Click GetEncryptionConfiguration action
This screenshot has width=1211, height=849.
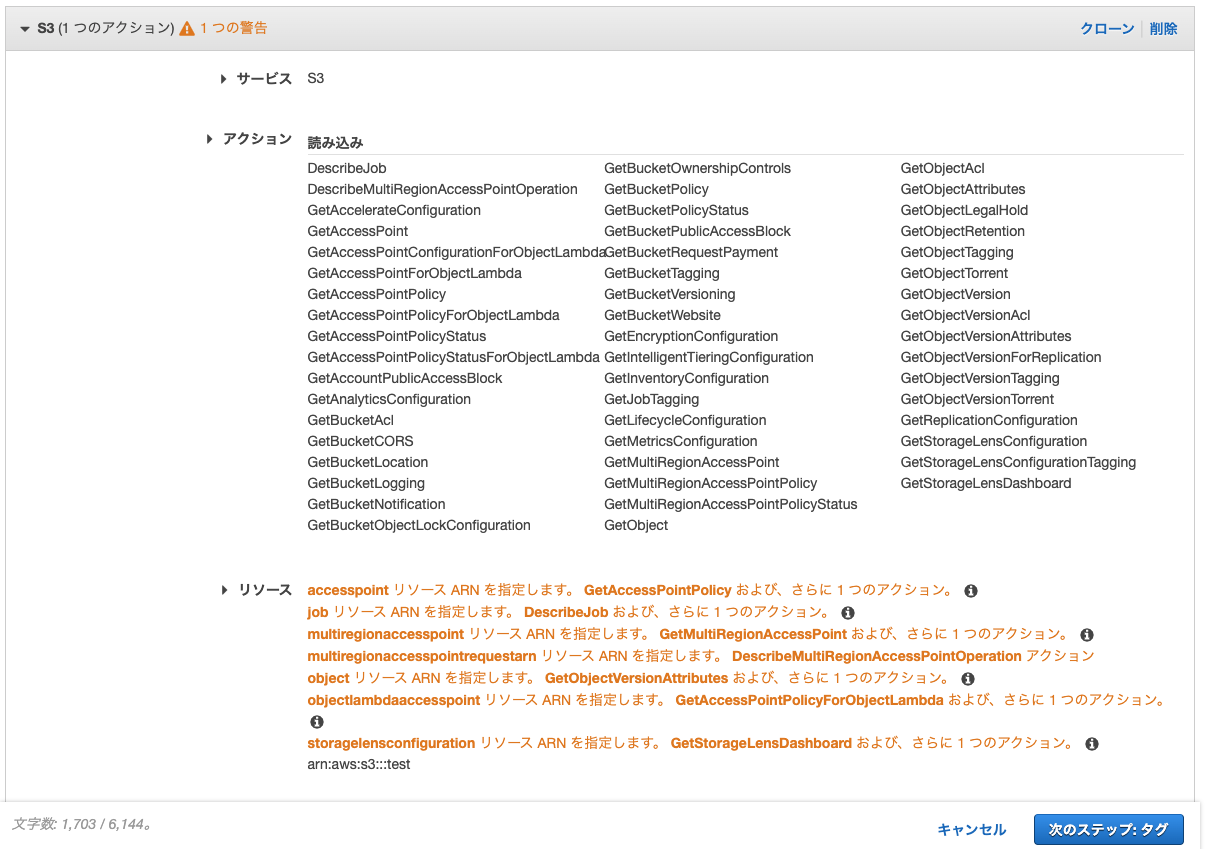[x=691, y=336]
